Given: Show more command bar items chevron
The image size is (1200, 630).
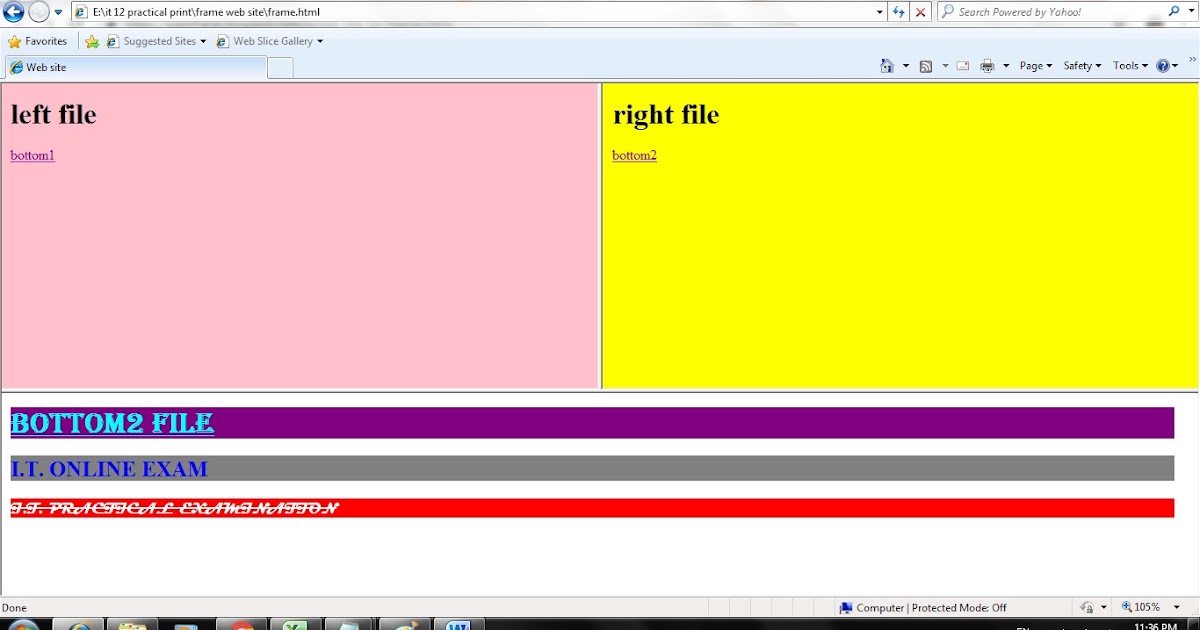Looking at the screenshot, I should click(1192, 60).
